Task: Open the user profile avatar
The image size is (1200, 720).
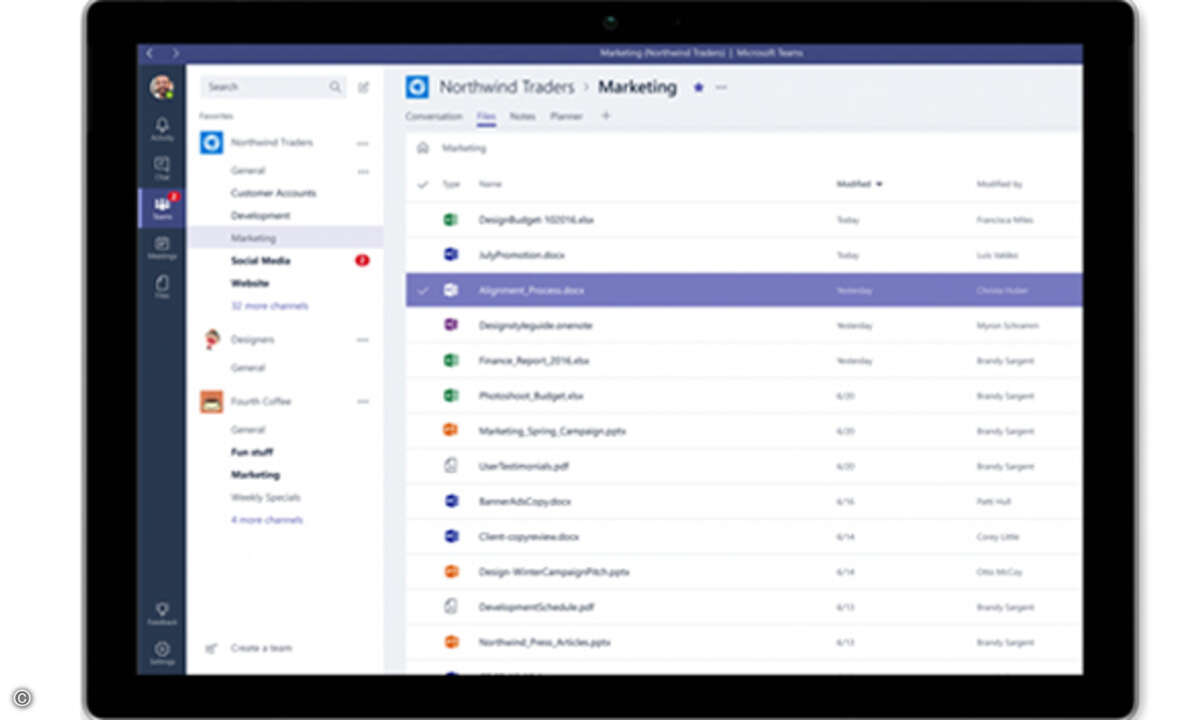Action: point(162,87)
